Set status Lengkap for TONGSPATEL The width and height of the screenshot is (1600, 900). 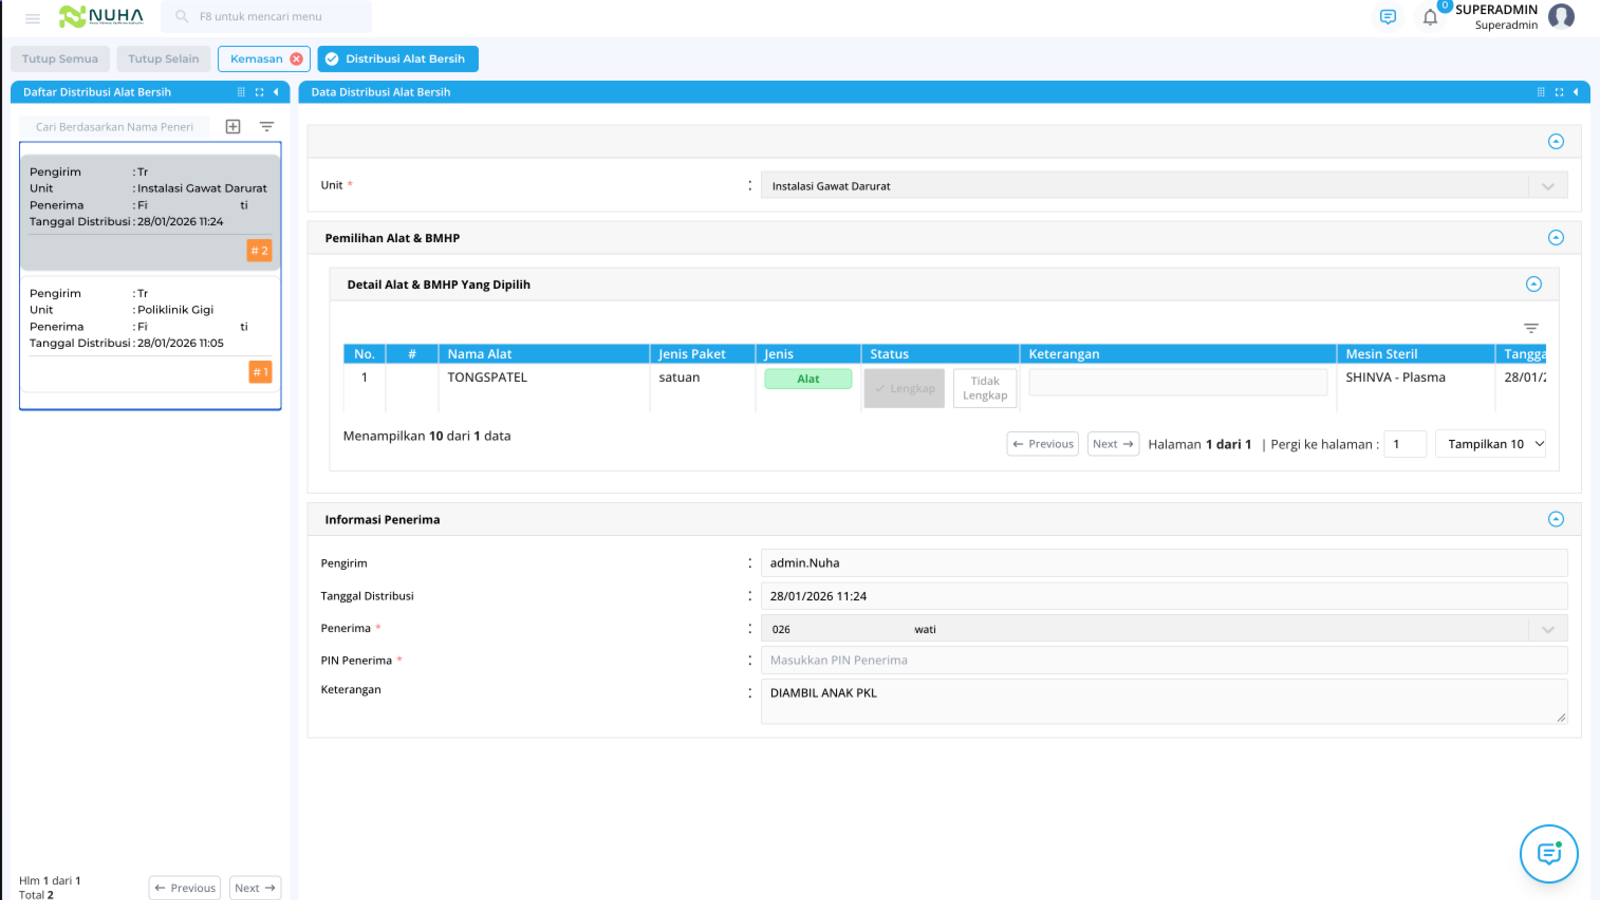[904, 388]
